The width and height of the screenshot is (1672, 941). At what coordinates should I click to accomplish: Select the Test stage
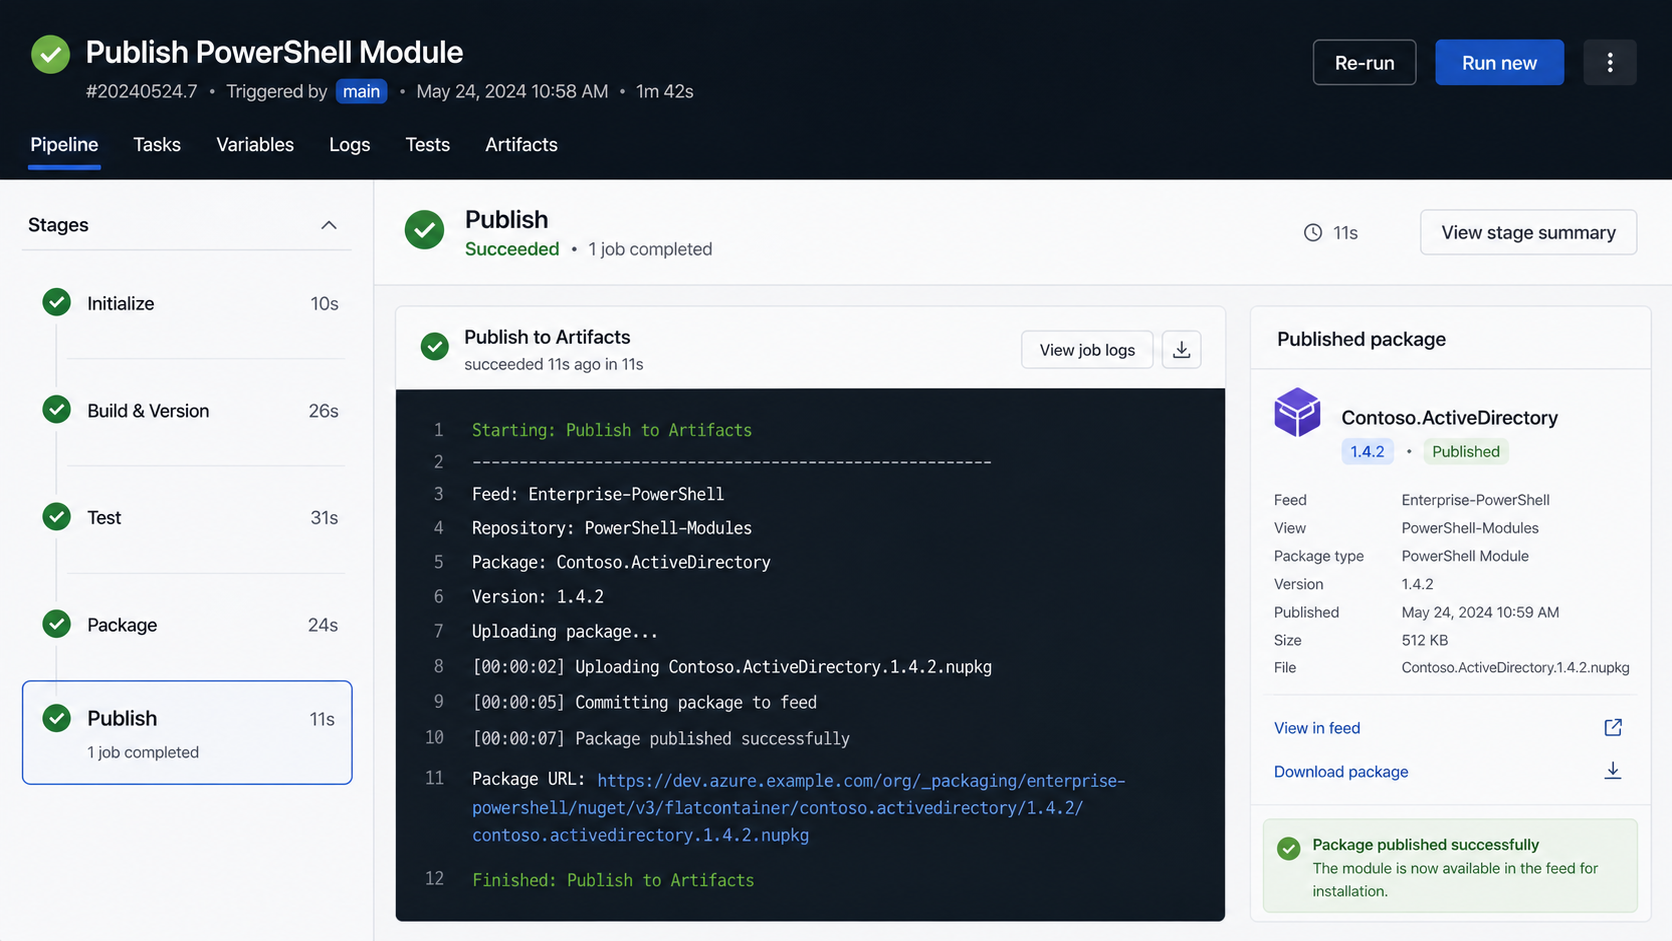pyautogui.click(x=187, y=517)
